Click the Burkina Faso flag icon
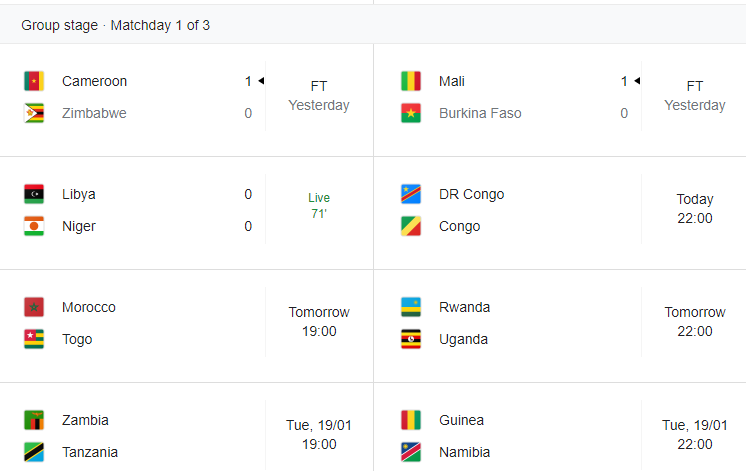The width and height of the screenshot is (746, 471). (411, 113)
